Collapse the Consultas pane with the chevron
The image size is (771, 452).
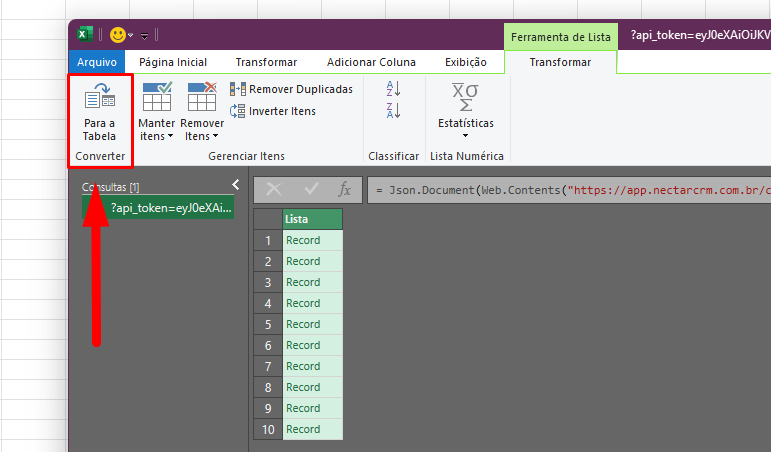[236, 184]
